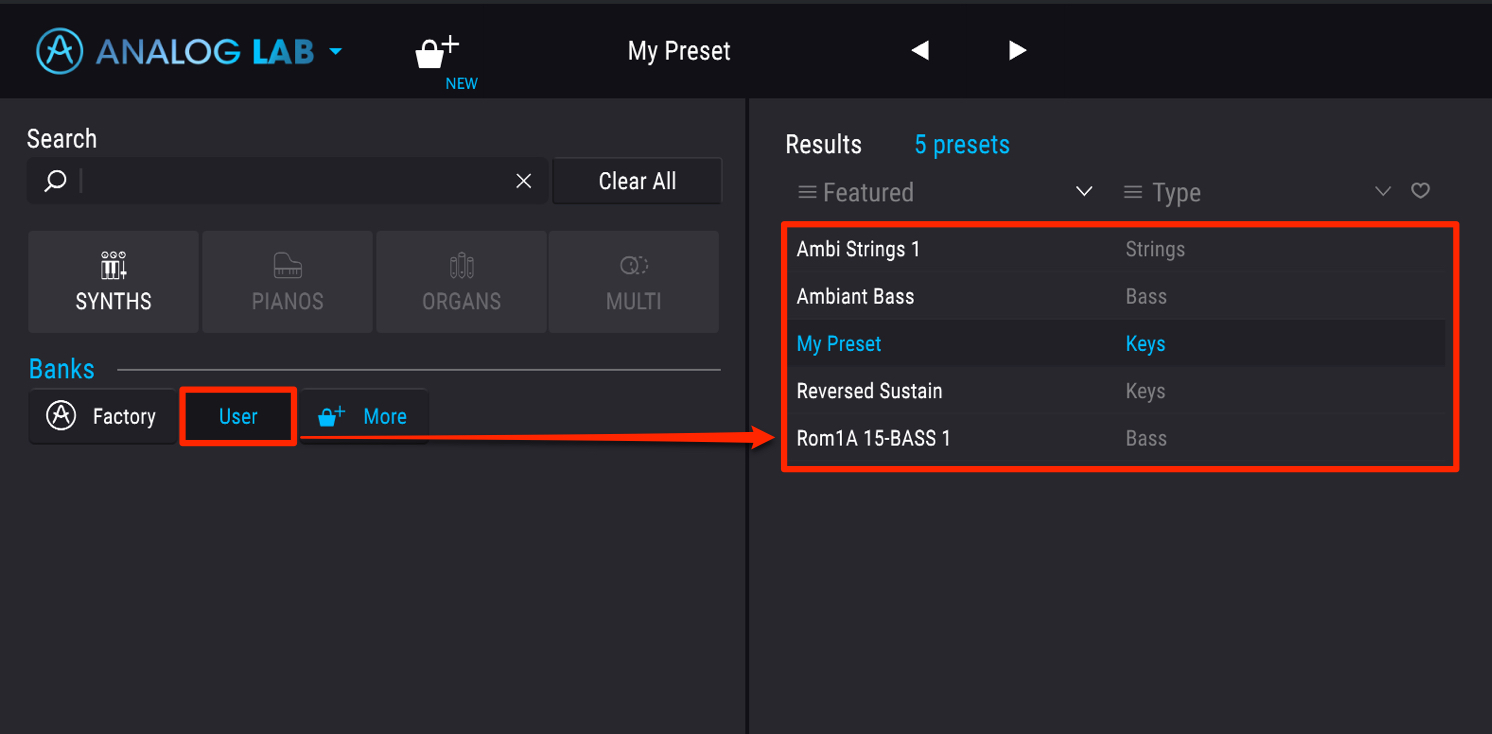
Task: Select the Factory bank tab
Action: [x=102, y=416]
